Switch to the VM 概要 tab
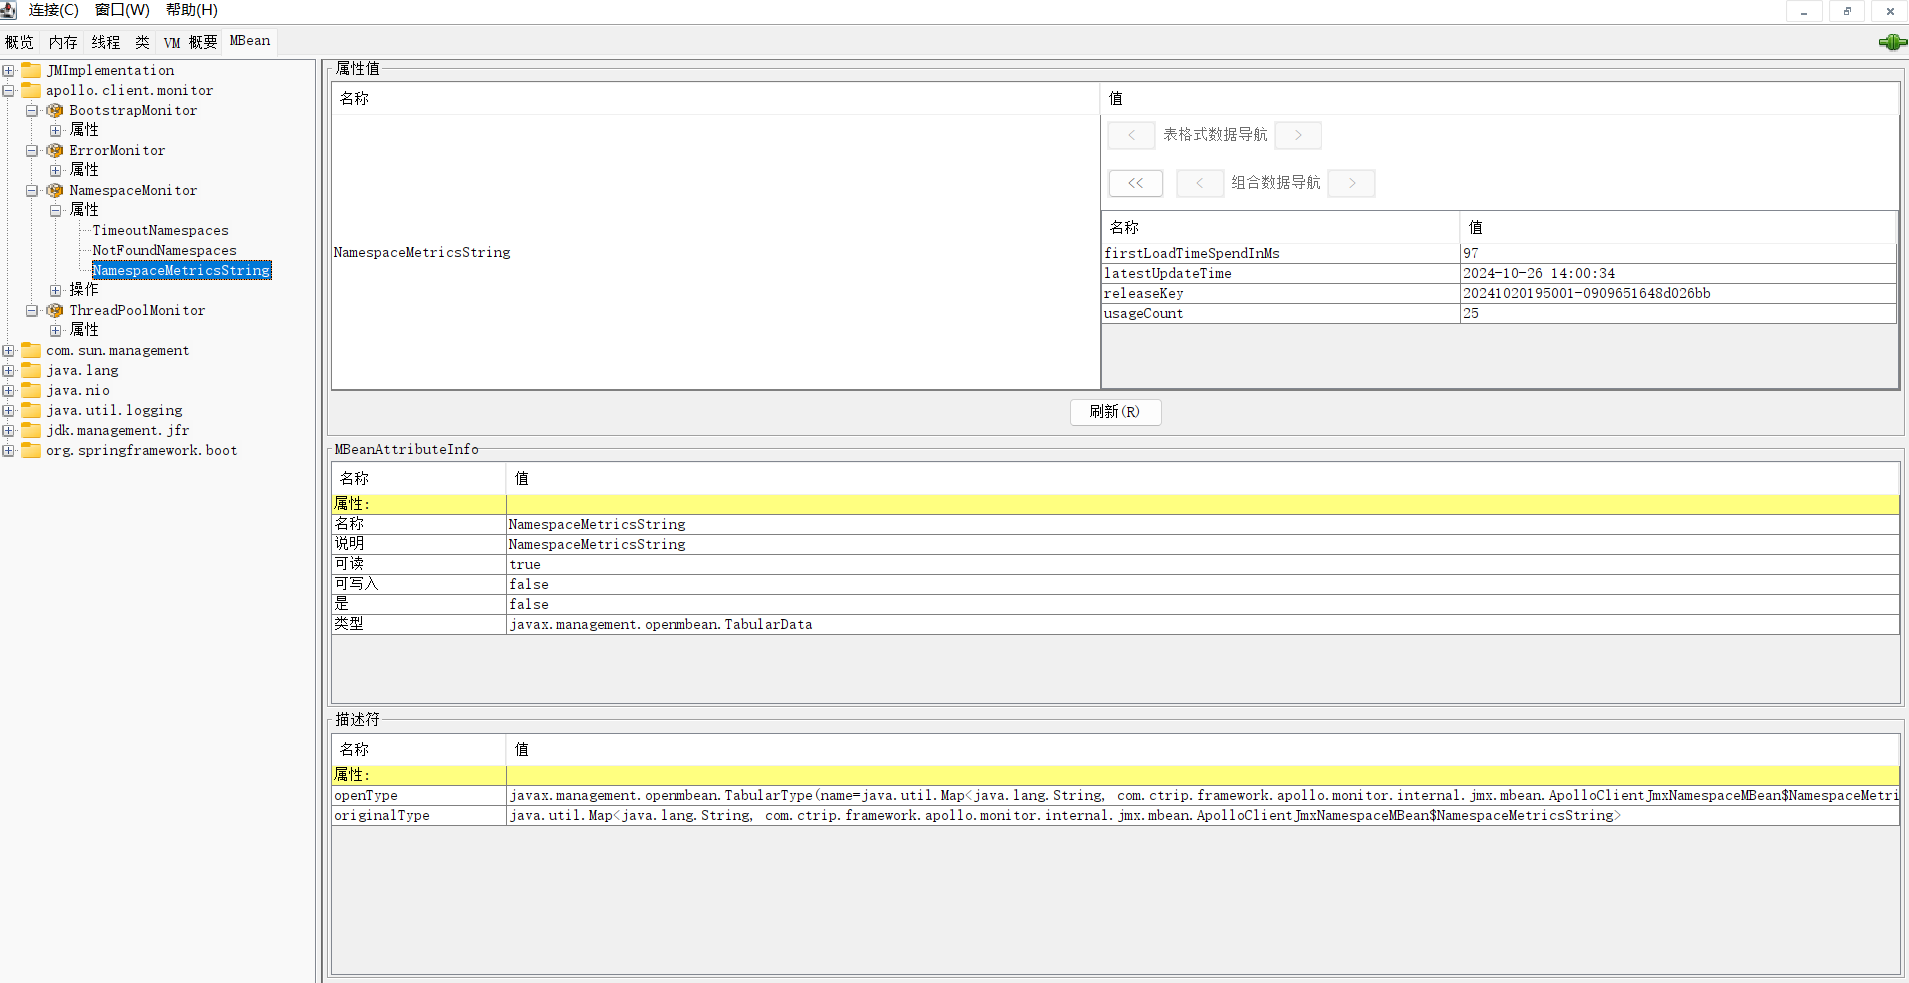 [x=190, y=42]
